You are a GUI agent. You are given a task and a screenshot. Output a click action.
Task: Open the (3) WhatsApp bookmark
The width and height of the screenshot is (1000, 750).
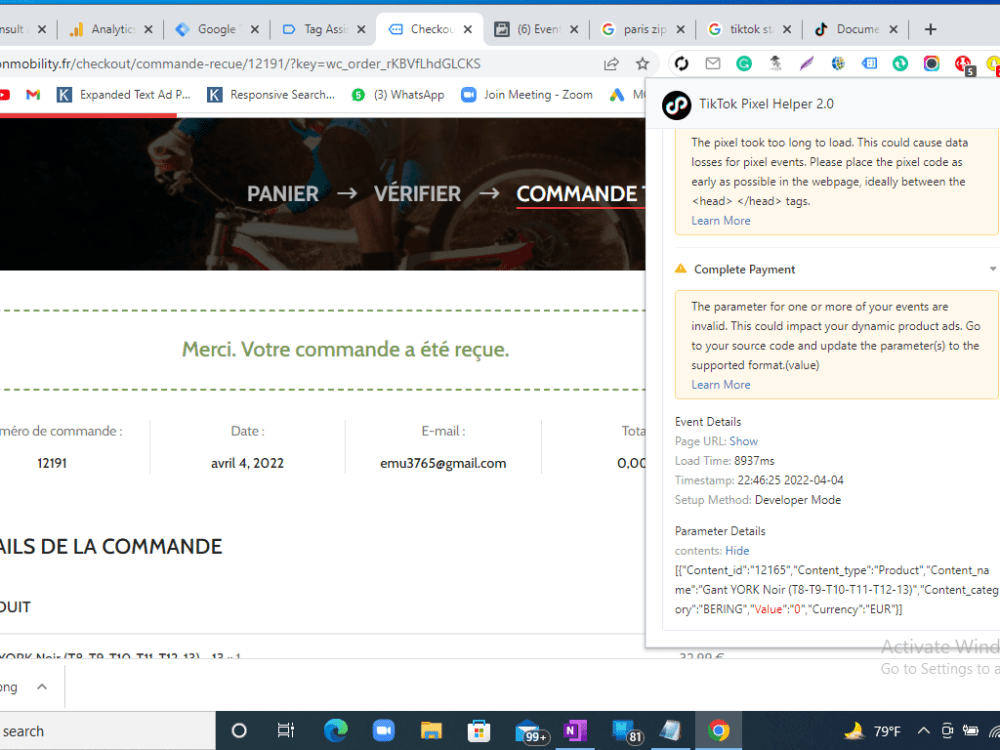click(x=398, y=94)
